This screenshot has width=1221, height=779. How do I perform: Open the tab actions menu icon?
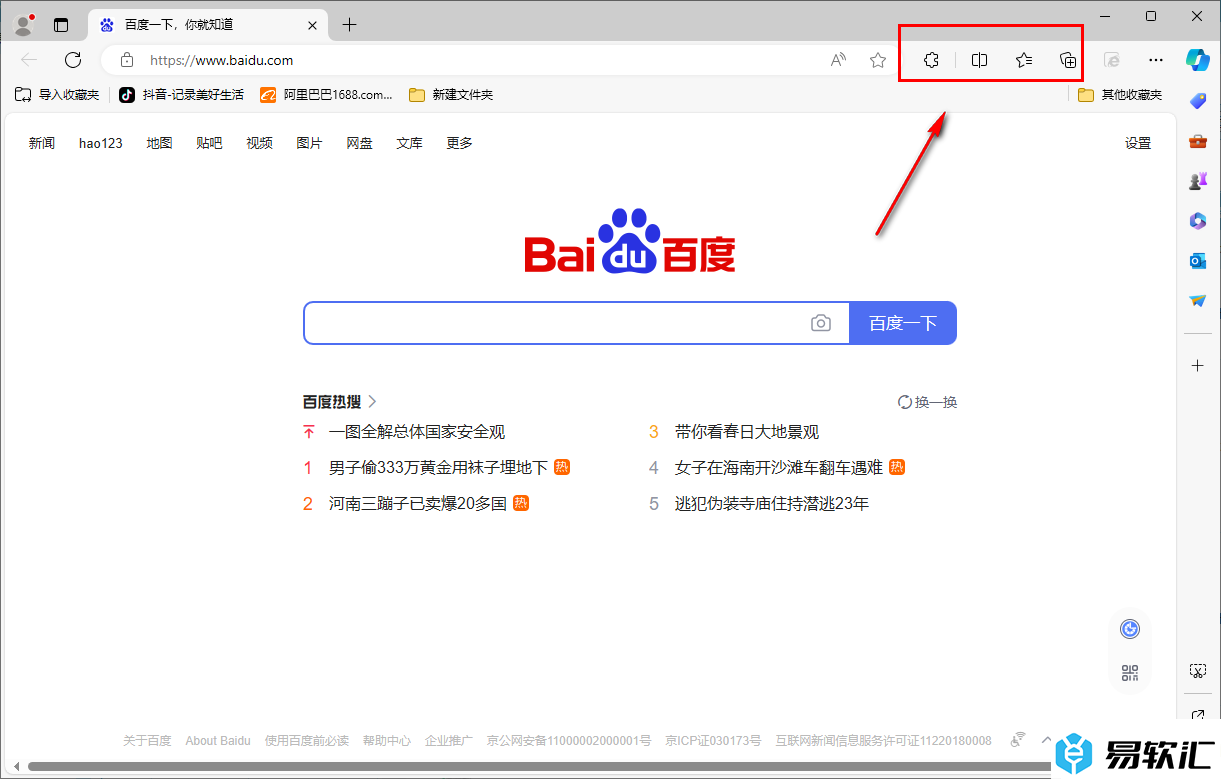[x=61, y=25]
